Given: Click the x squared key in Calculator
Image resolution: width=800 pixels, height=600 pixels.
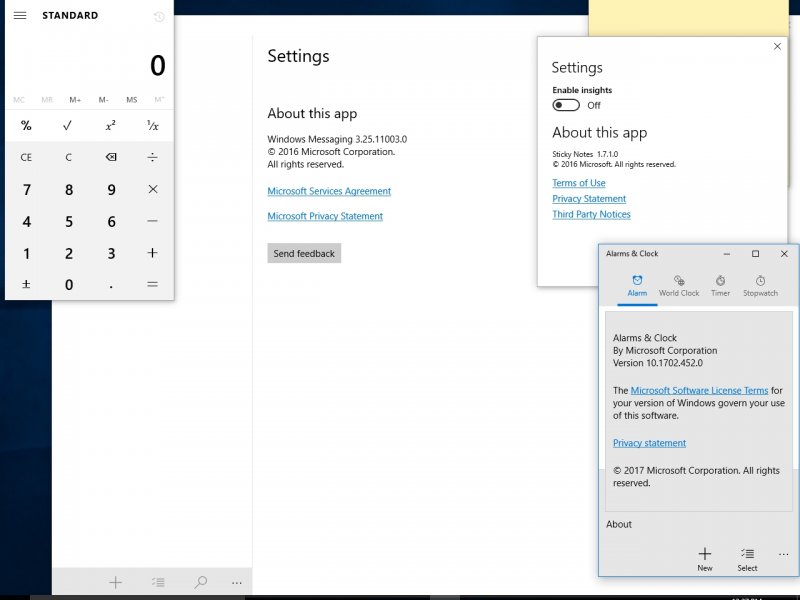Looking at the screenshot, I should tap(110, 126).
